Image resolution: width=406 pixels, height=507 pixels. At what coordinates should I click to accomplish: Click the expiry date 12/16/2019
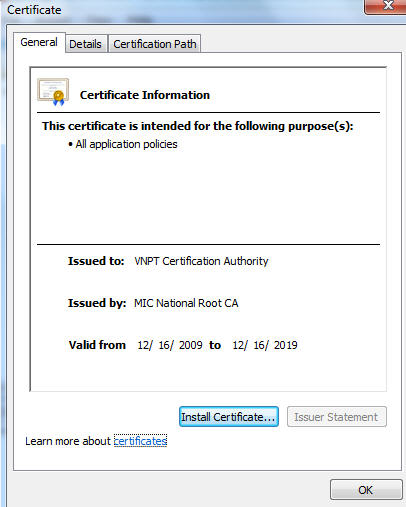tap(265, 345)
